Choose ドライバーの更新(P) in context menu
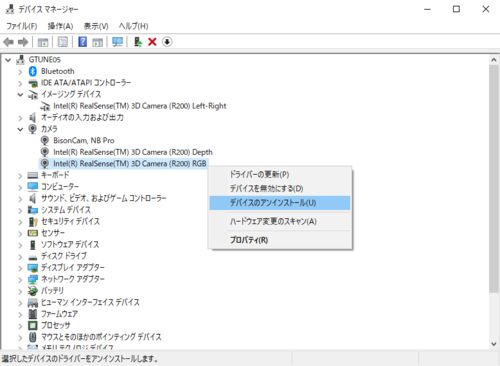The width and height of the screenshot is (500, 366). pos(280,174)
